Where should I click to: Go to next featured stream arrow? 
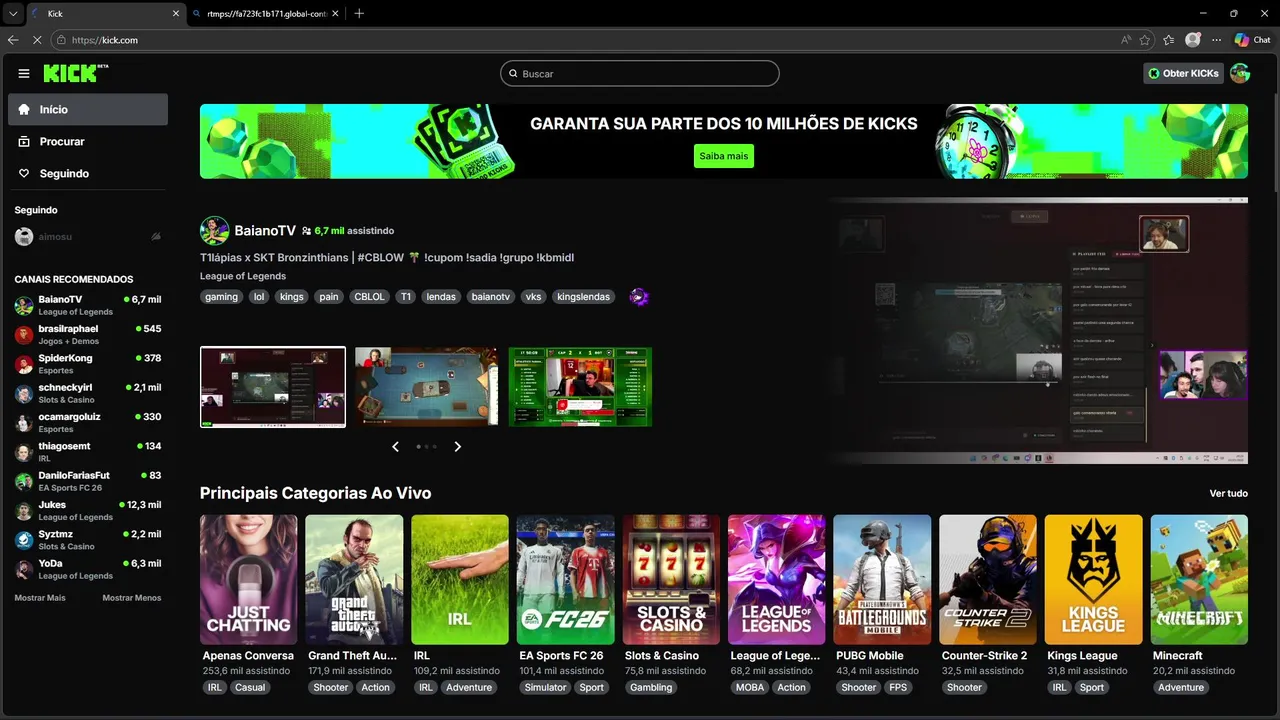pyautogui.click(x=458, y=447)
